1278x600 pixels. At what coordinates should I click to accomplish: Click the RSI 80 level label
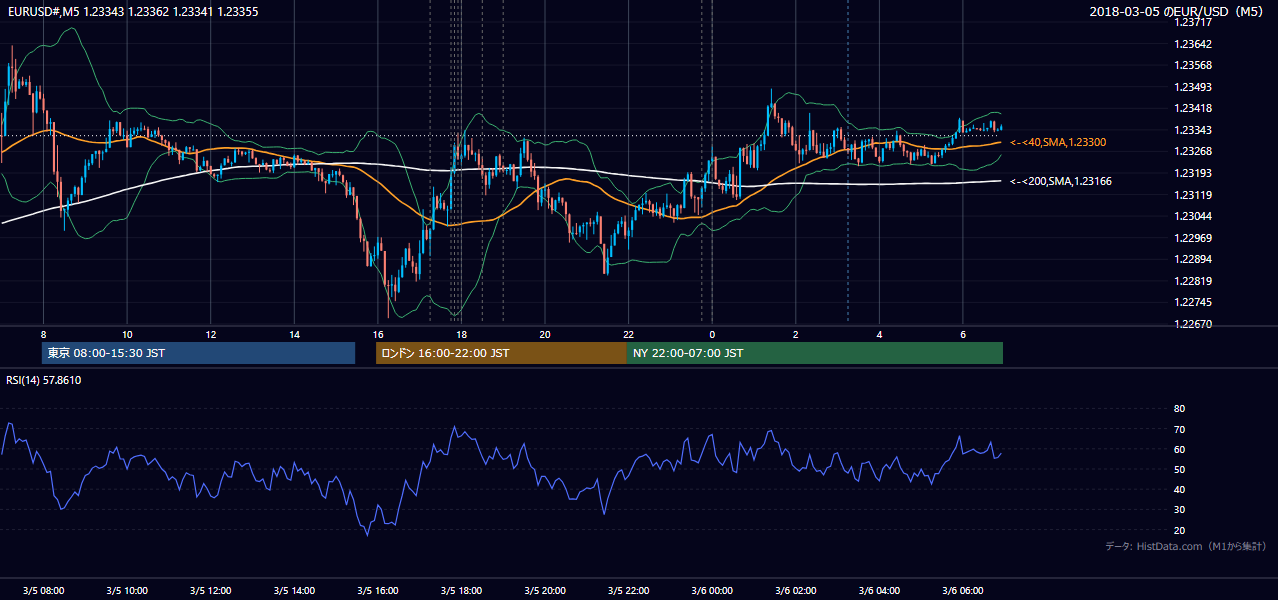(1179, 409)
